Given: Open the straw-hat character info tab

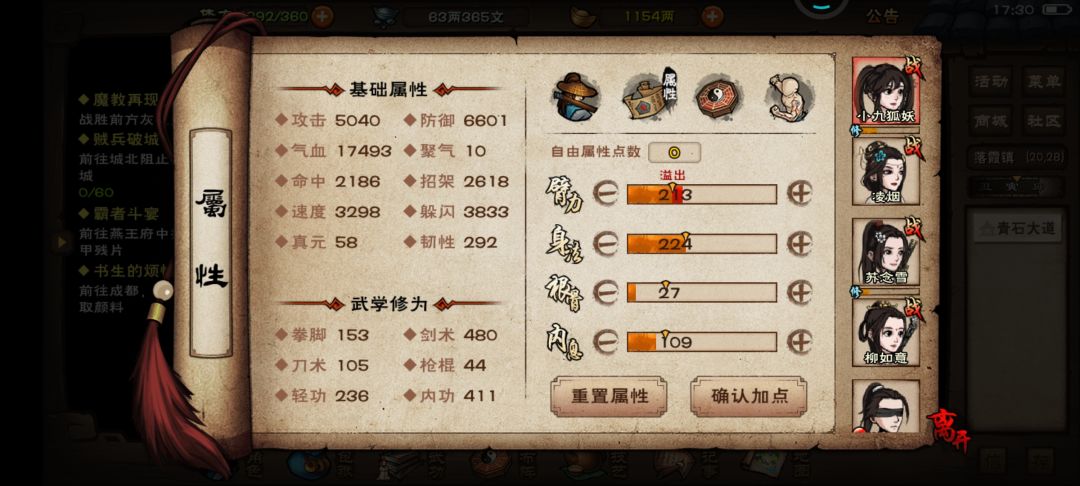Looking at the screenshot, I should point(577,97).
